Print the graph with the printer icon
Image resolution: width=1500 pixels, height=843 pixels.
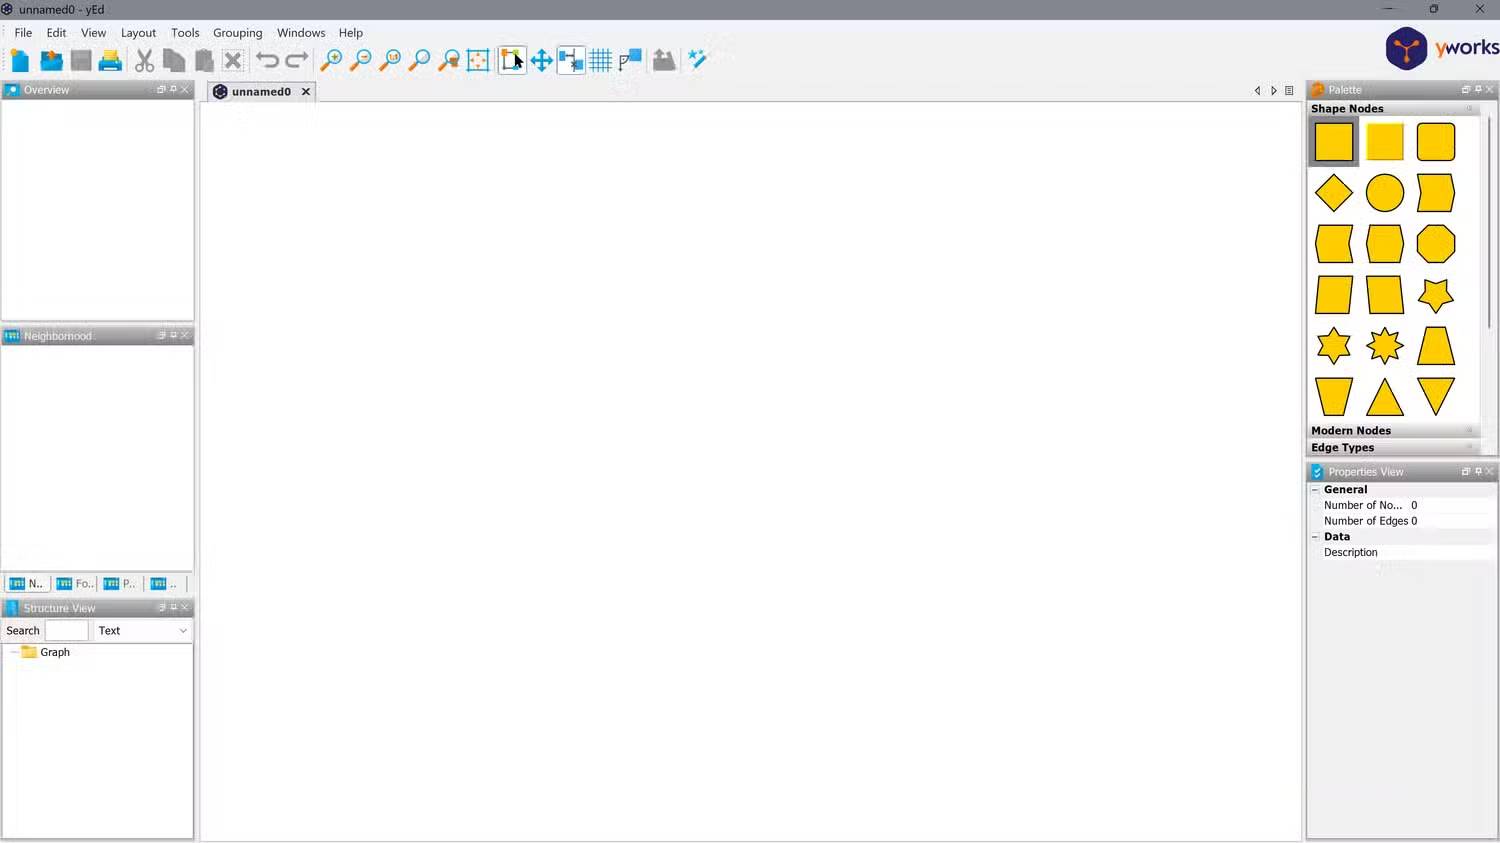pyautogui.click(x=110, y=61)
